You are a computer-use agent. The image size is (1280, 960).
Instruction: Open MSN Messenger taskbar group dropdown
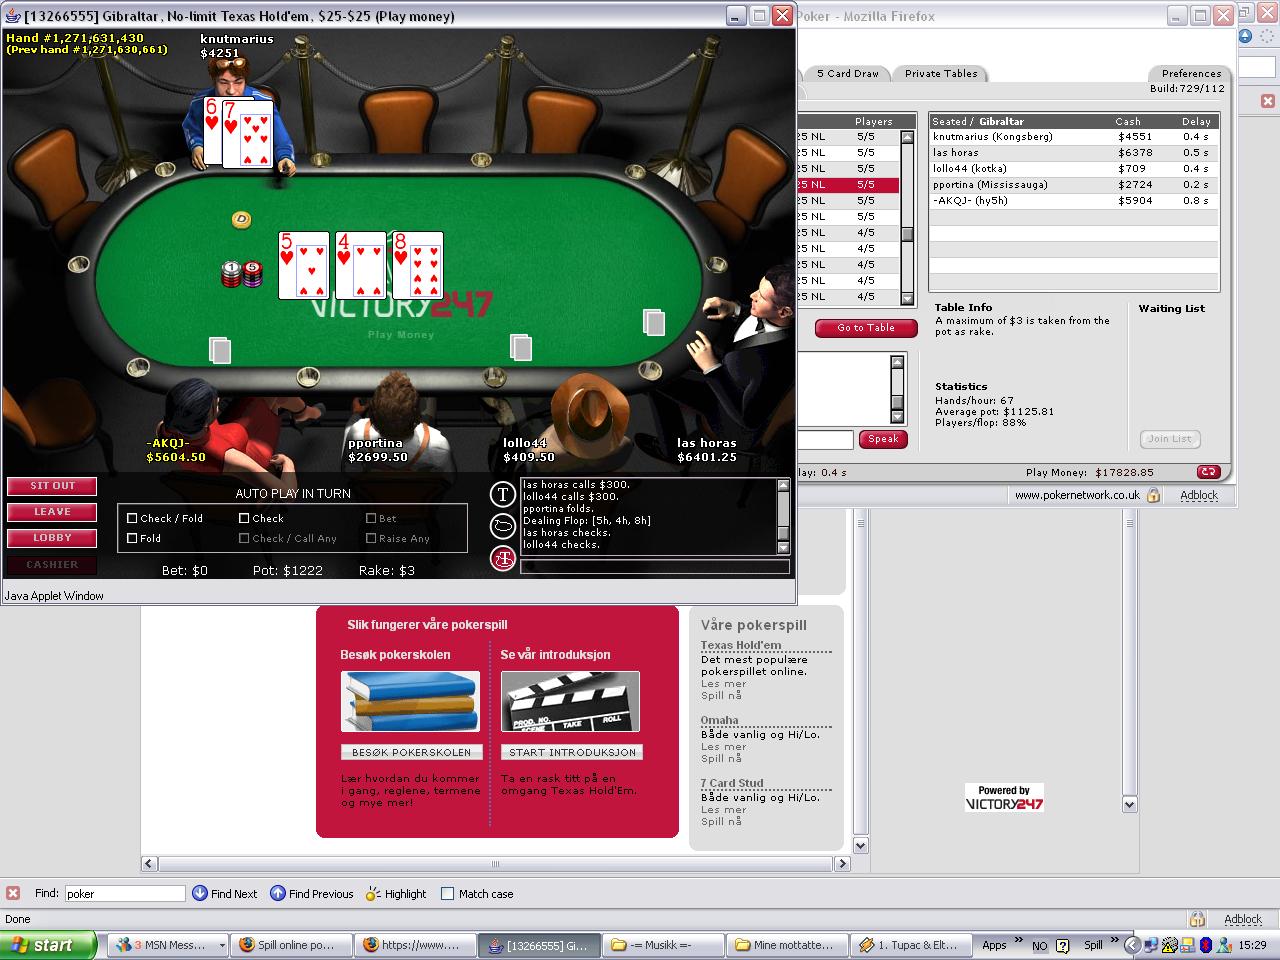222,945
